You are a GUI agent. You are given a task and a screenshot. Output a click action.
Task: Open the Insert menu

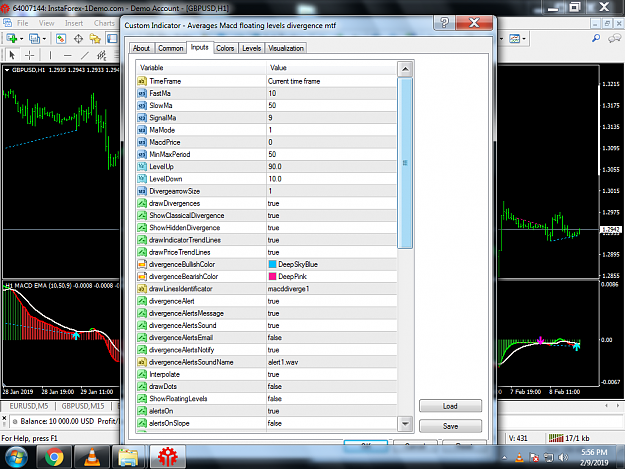(74, 23)
